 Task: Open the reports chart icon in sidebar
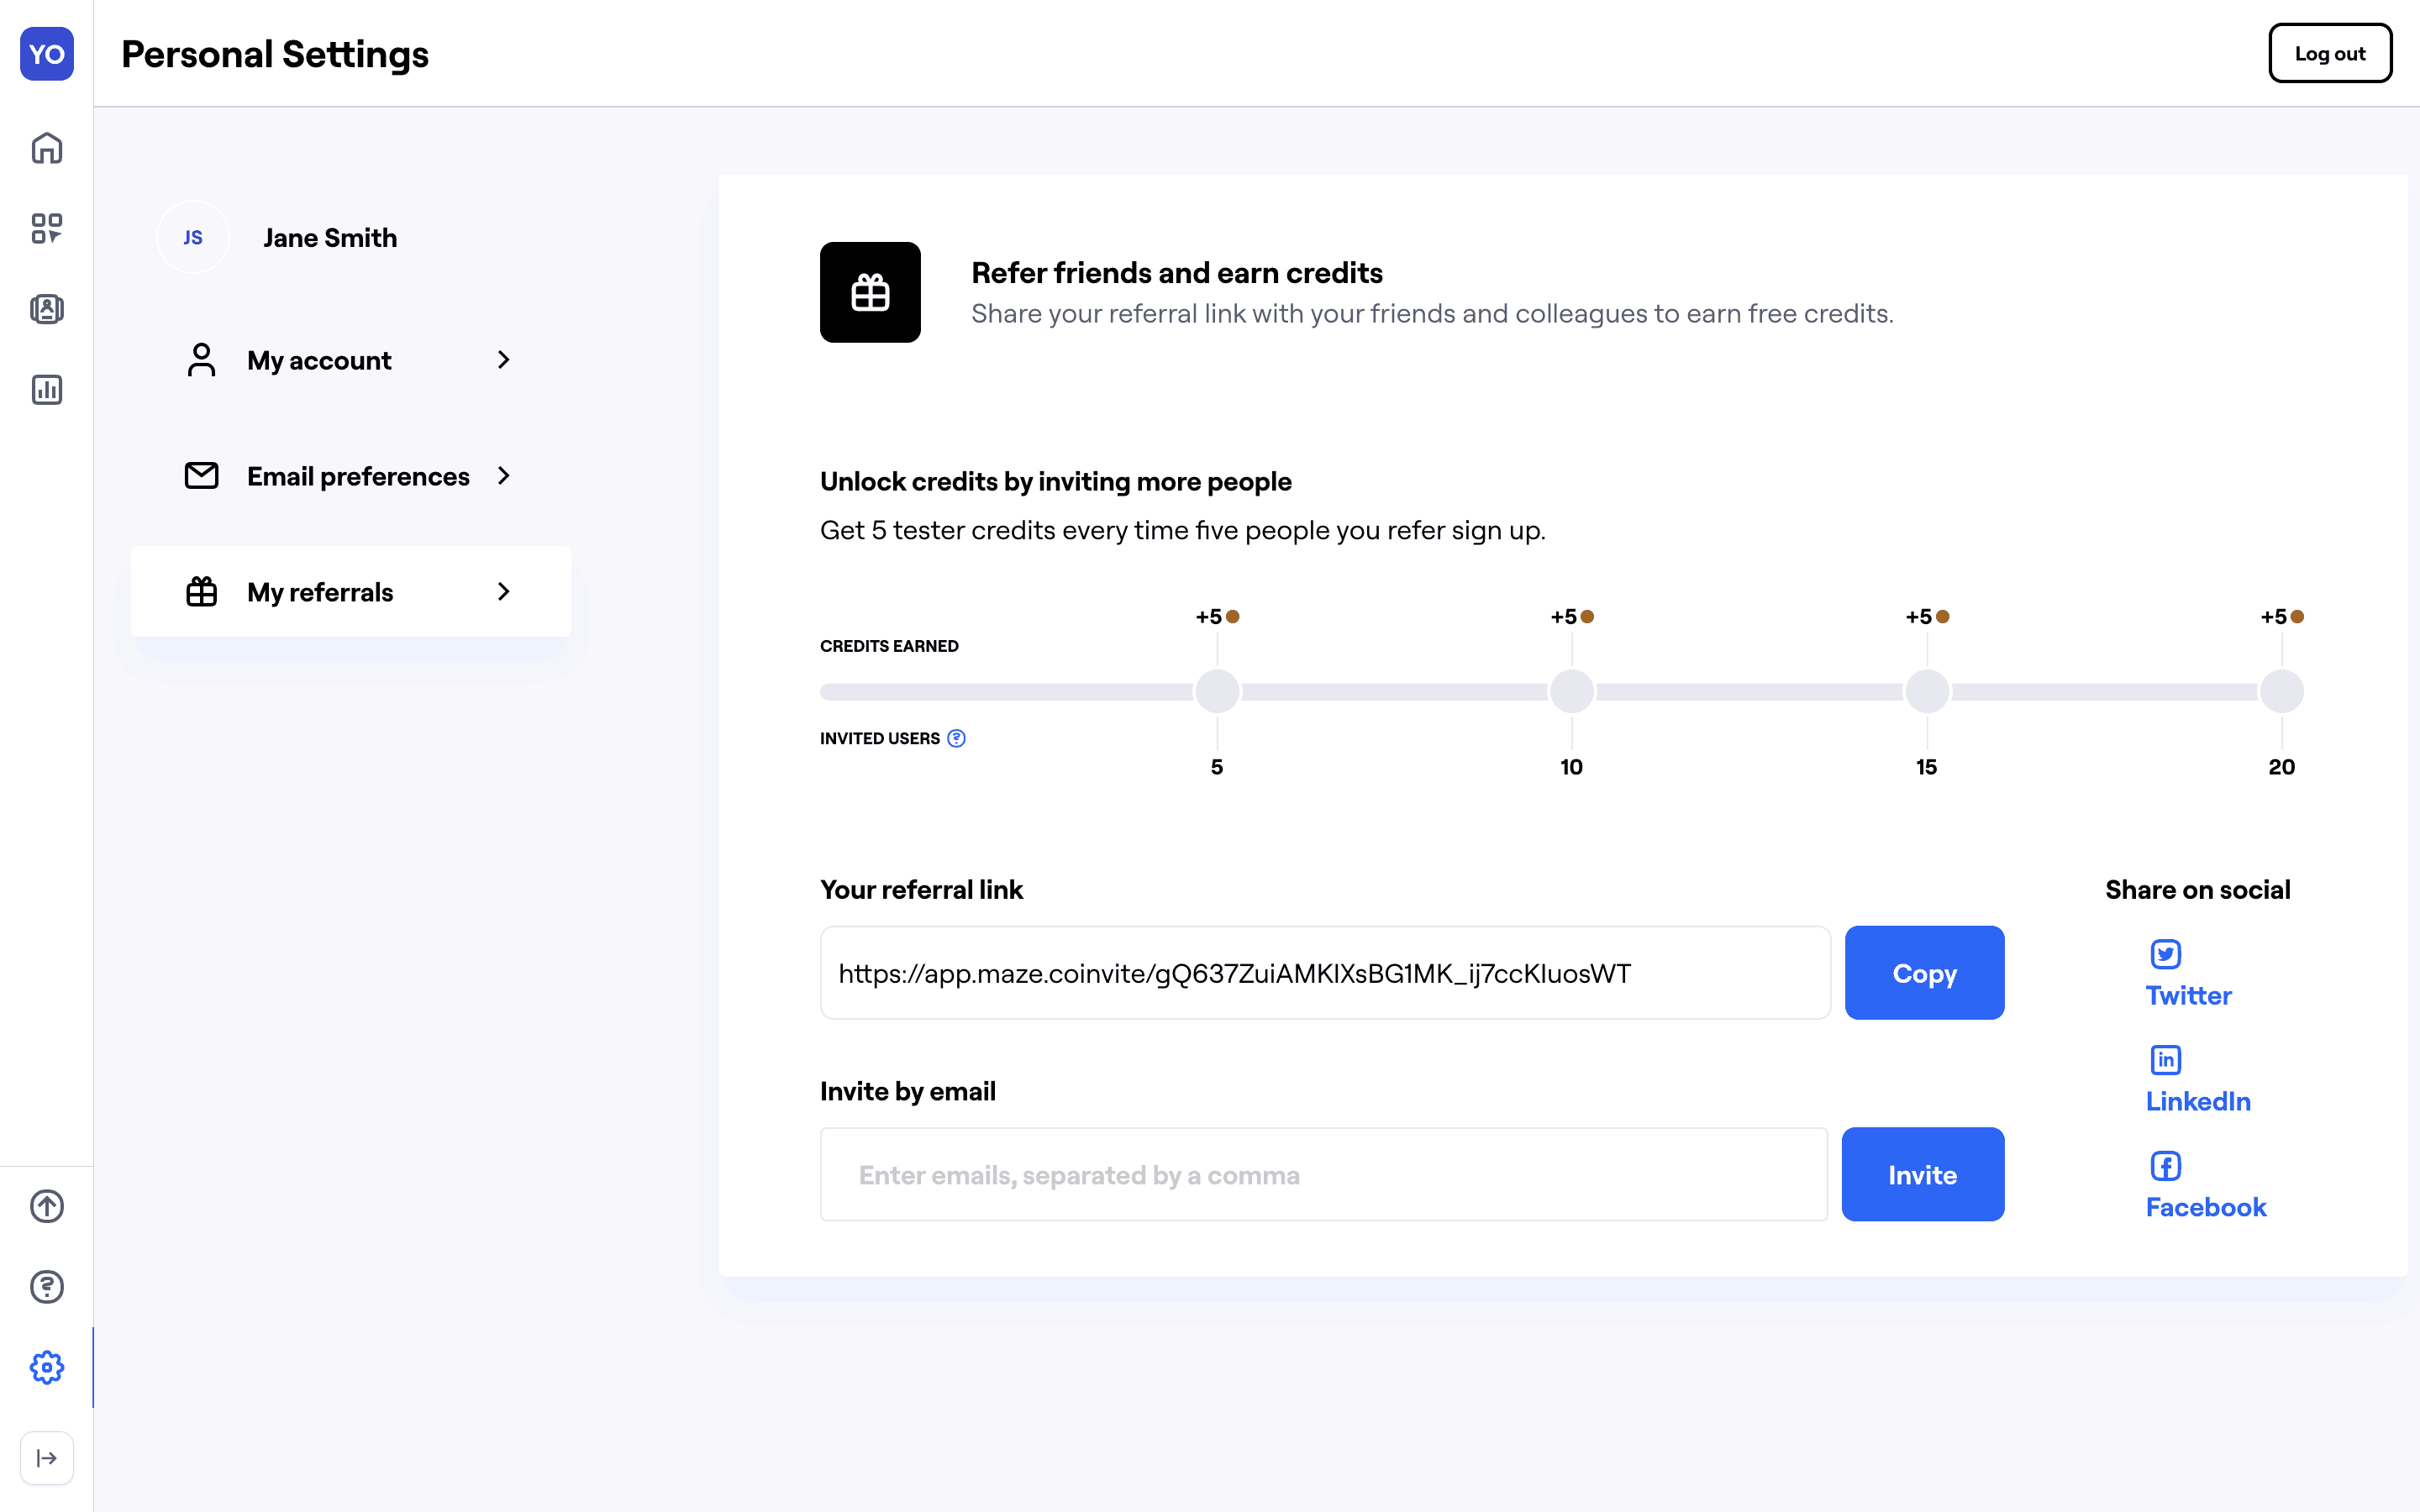(47, 389)
